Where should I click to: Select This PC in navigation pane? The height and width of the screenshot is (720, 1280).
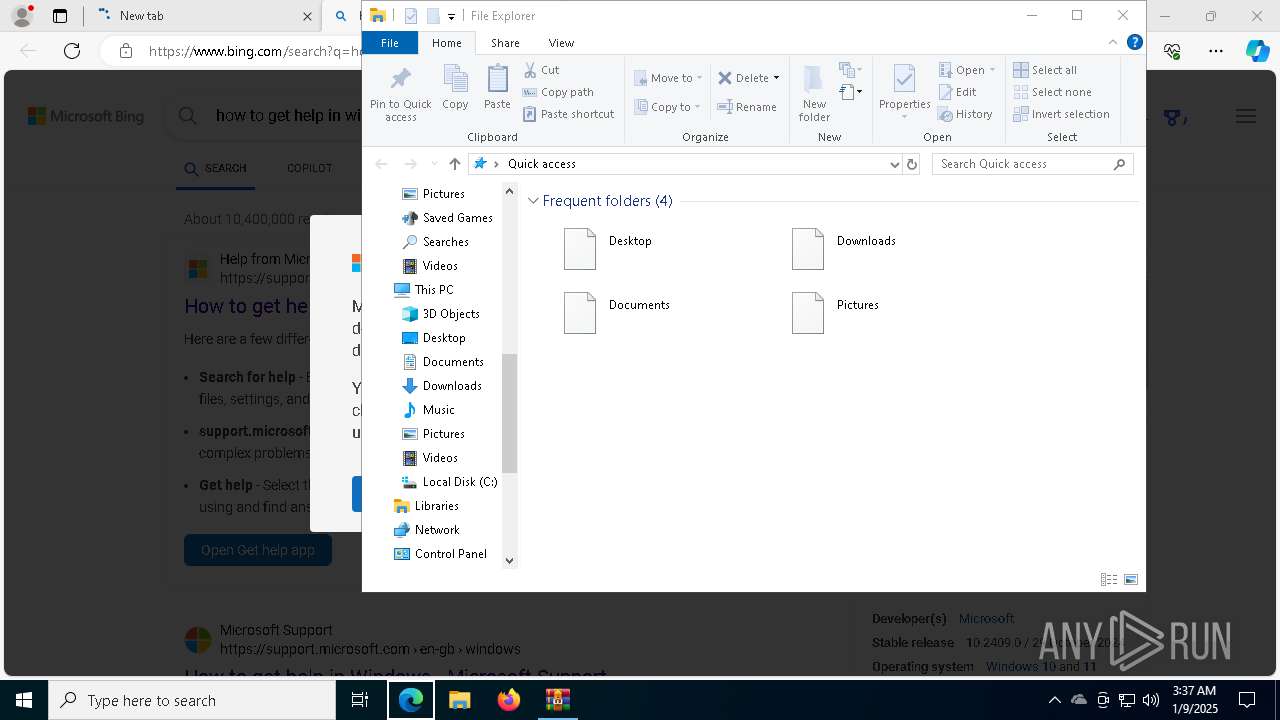point(424,290)
